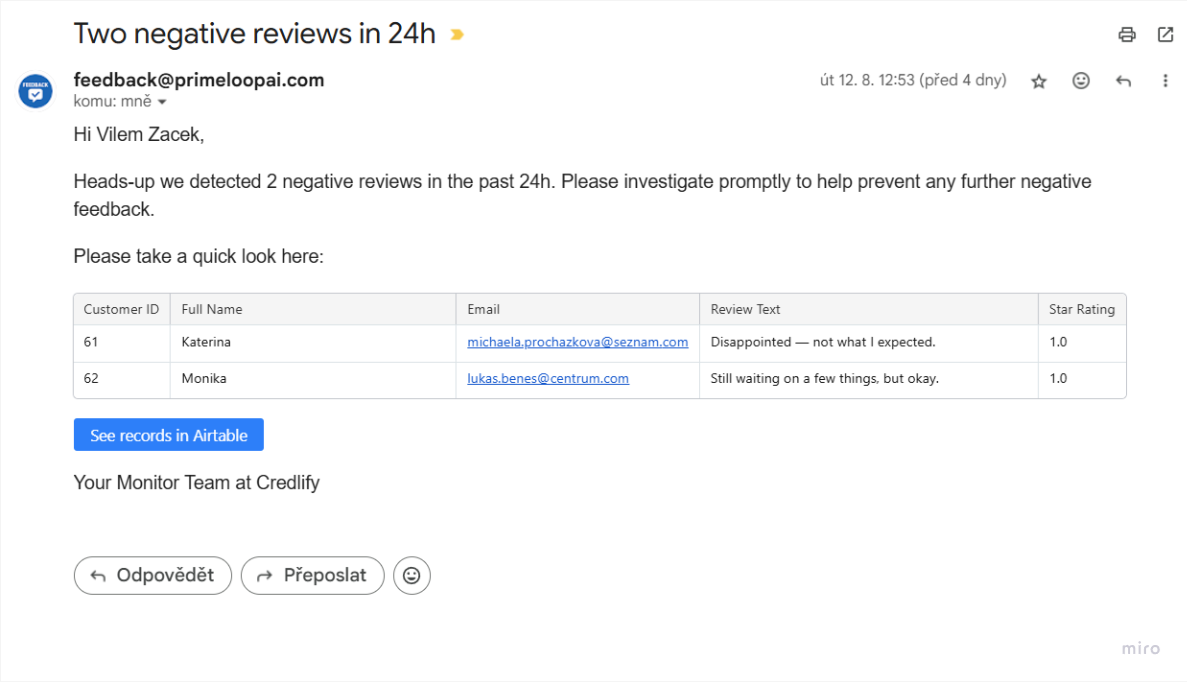
Task: Select the Katerina name cell
Action: click(x=206, y=342)
